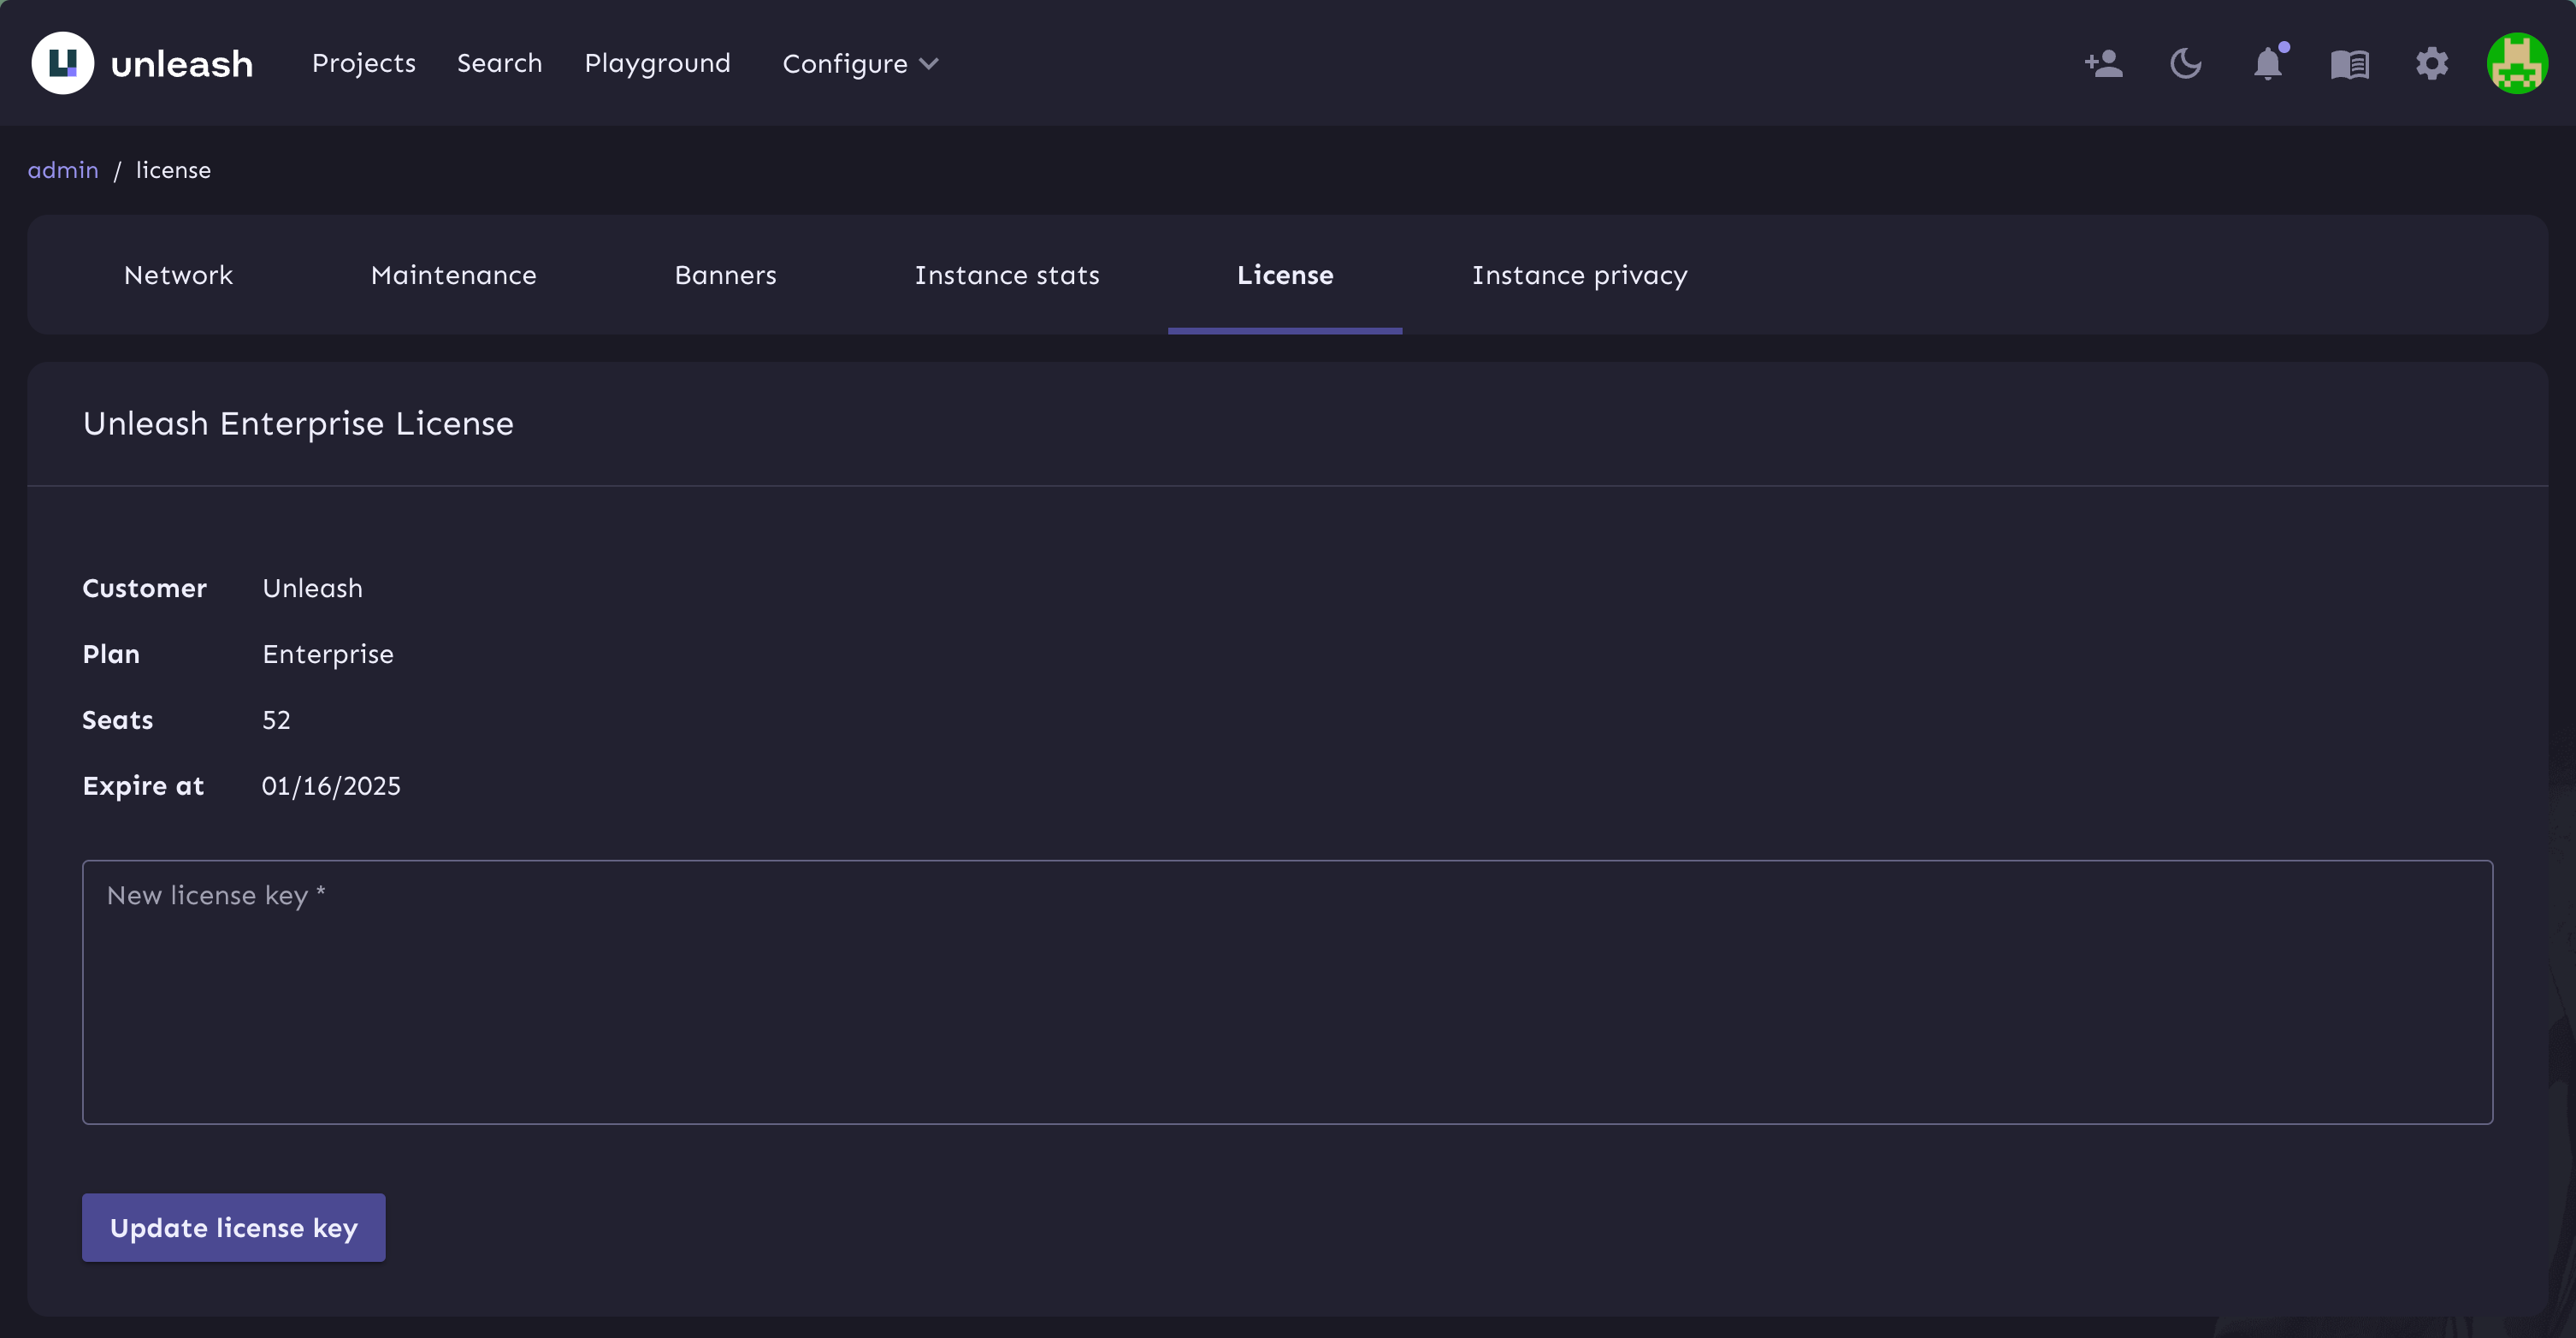Open the Instance stats tab
The image size is (2576, 1338).
tap(1006, 275)
